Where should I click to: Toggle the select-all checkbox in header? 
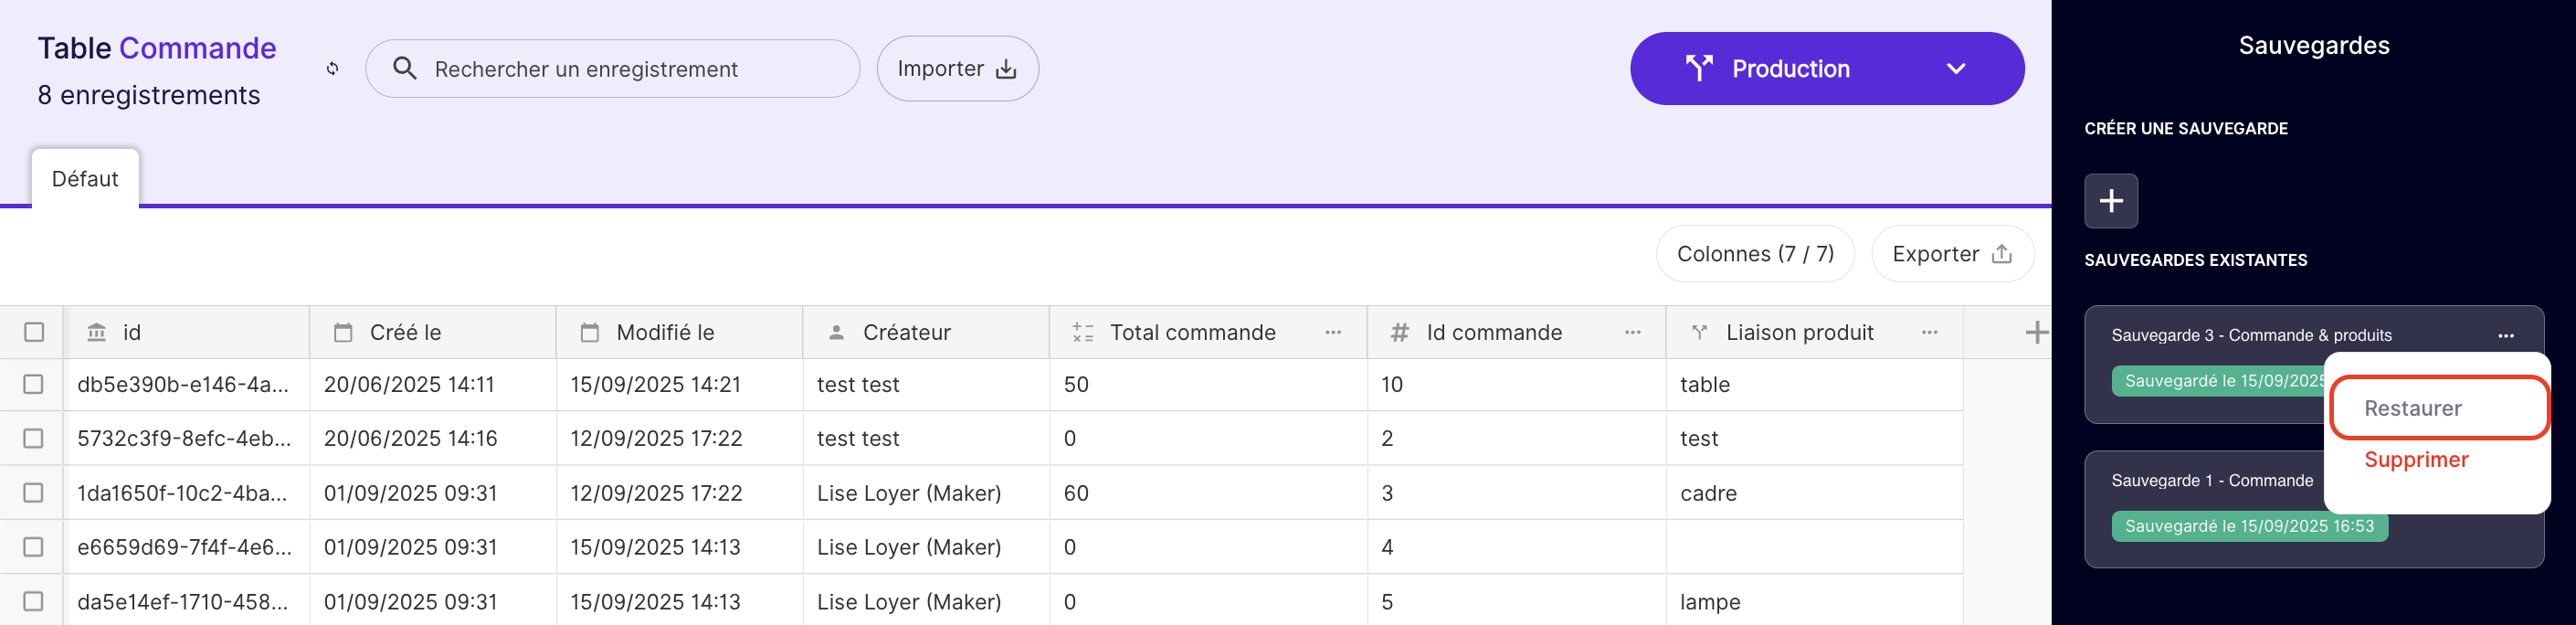click(x=34, y=333)
